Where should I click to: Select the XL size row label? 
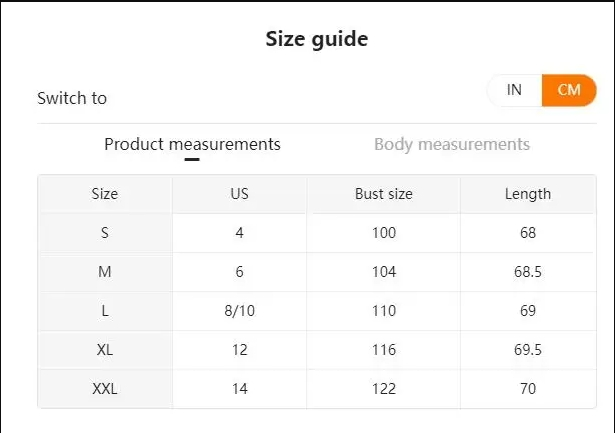click(x=105, y=350)
